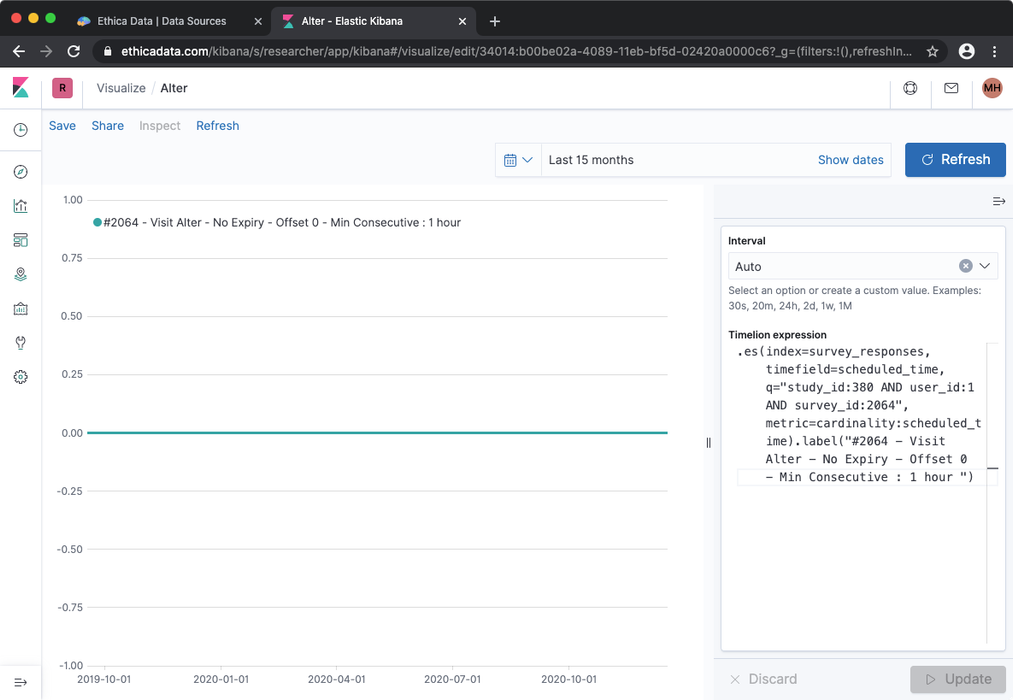
Task: Open the Discover compass icon in sidebar
Action: tap(20, 171)
